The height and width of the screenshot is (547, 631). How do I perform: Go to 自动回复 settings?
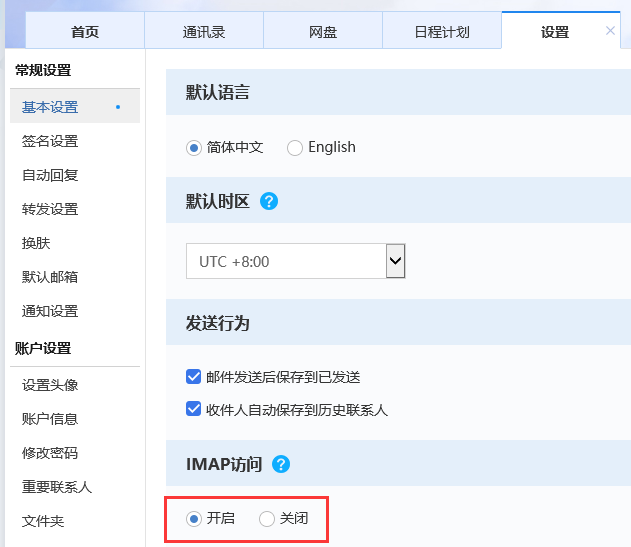50,175
